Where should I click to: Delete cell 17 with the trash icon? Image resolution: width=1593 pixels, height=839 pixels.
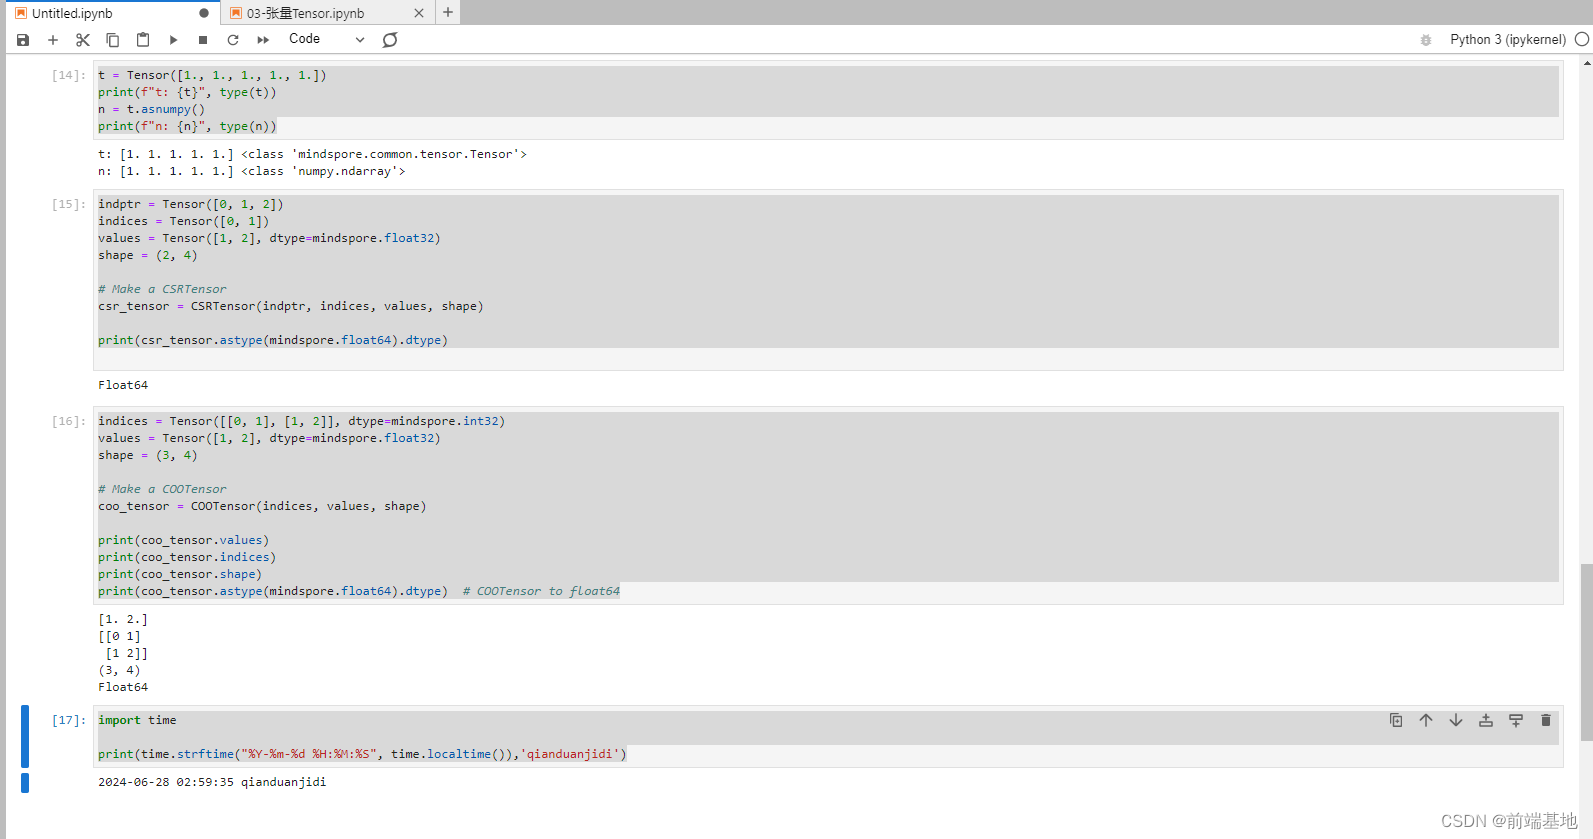tap(1546, 720)
